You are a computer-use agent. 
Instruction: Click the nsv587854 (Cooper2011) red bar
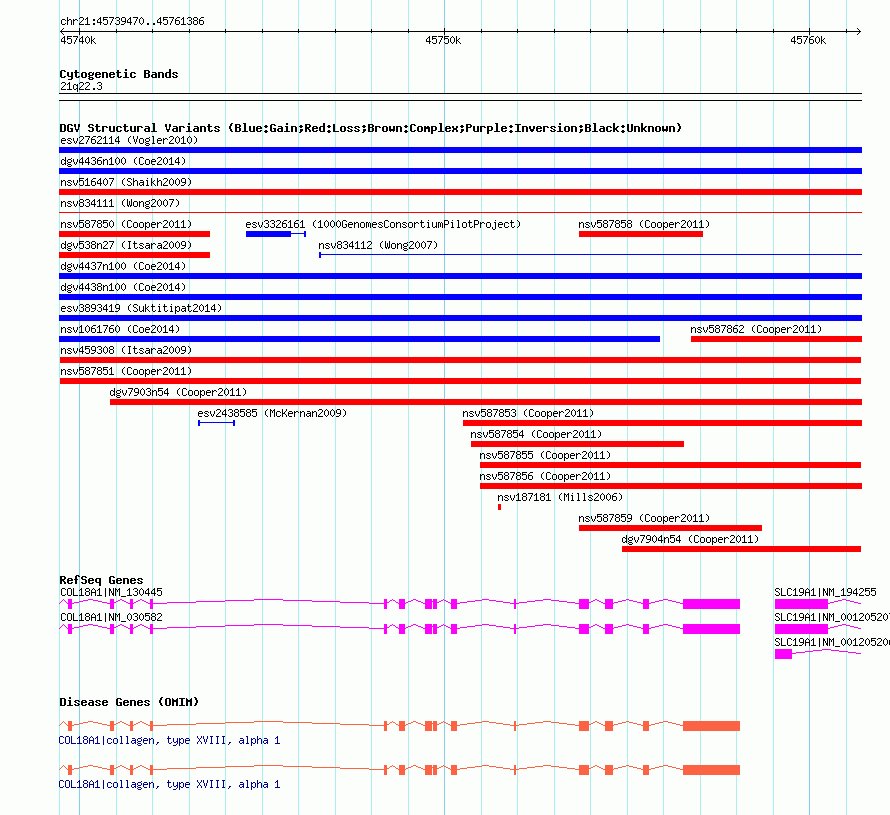pos(577,444)
